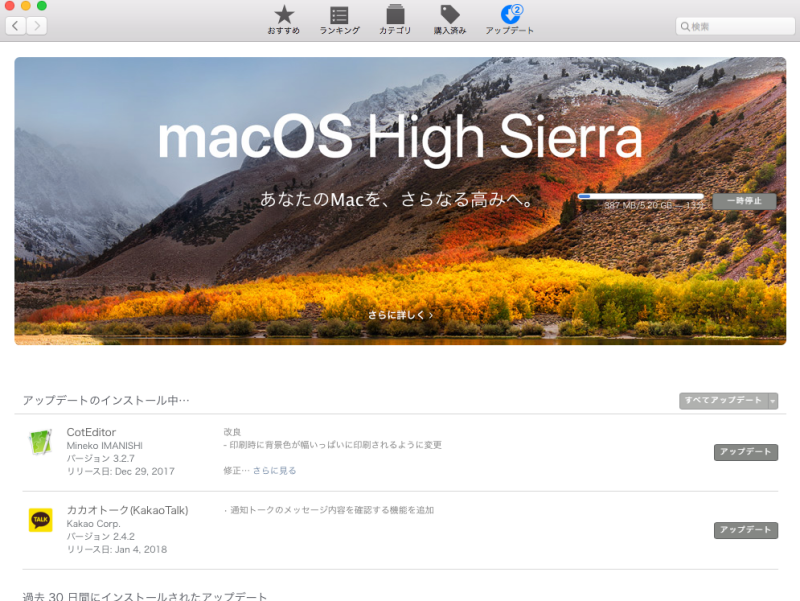Screen dimensions: 800x601
Task: Click the CotEditor app icon
Action: click(40, 443)
